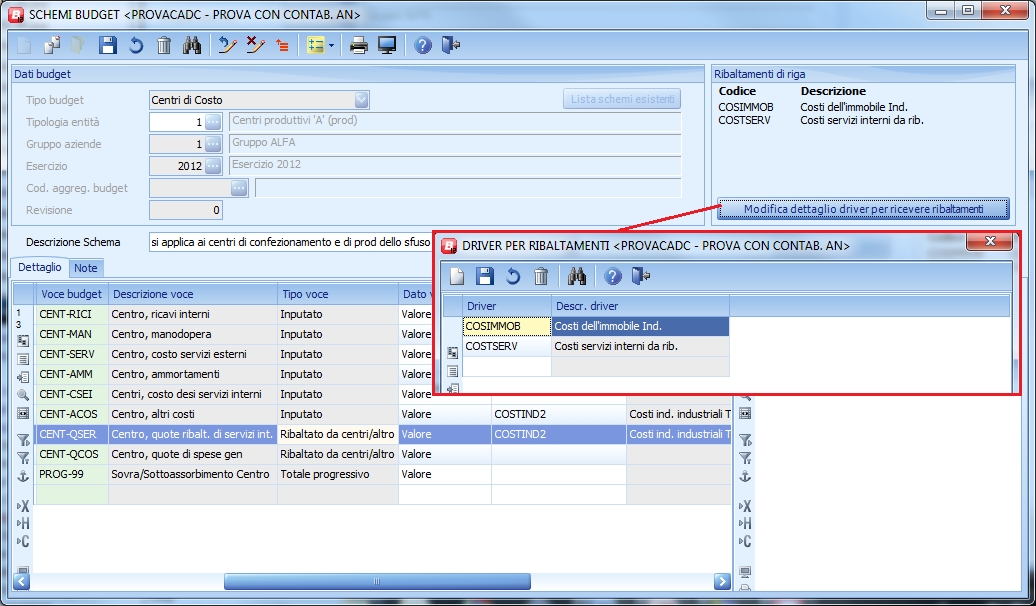Click the trash icon in DRIVER PER RIBALTAMENTI toolbar
The image size is (1036, 606).
coord(541,276)
